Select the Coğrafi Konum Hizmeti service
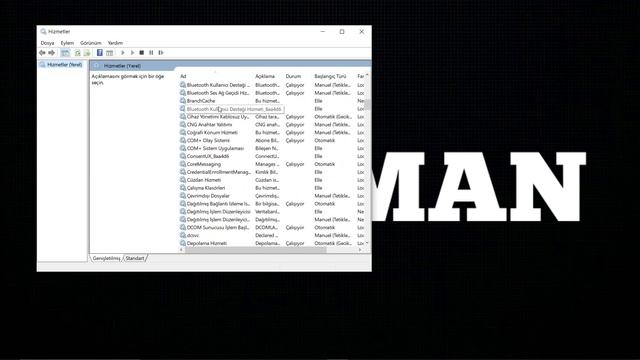Viewport: 640px width, 360px height. (212, 133)
